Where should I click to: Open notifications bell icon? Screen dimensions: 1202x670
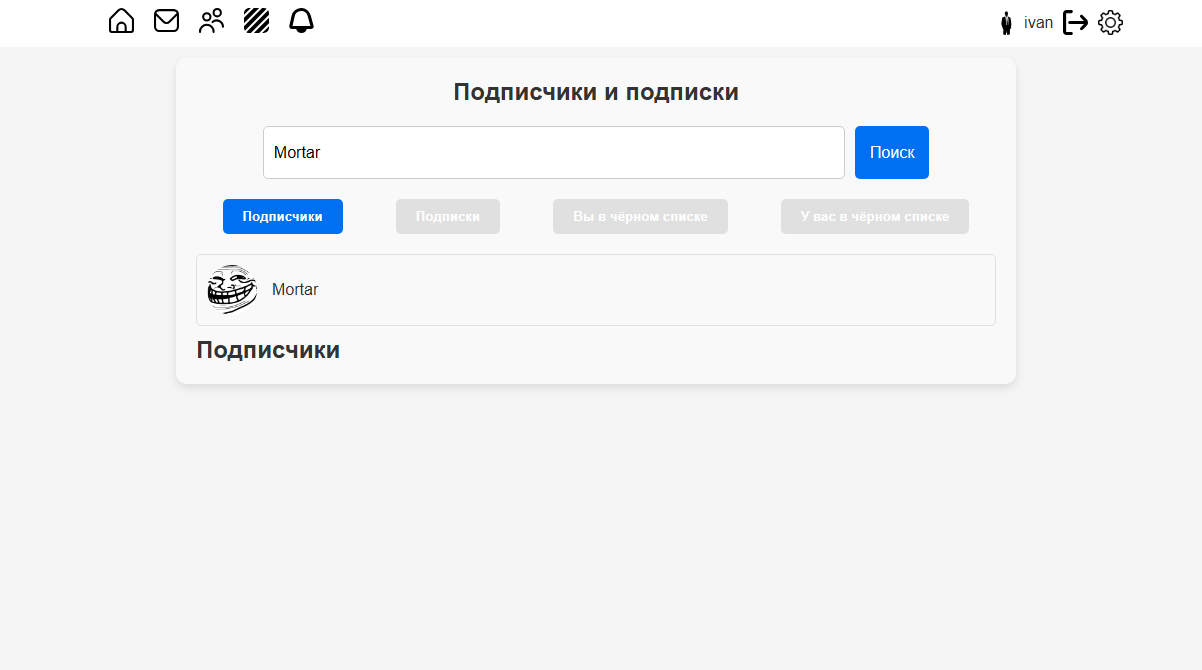[301, 21]
